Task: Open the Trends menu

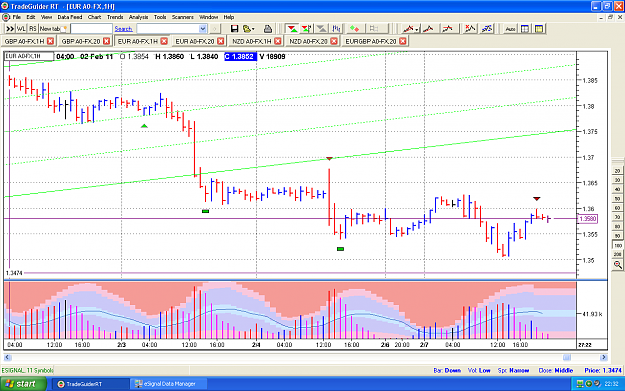Action: pos(115,17)
